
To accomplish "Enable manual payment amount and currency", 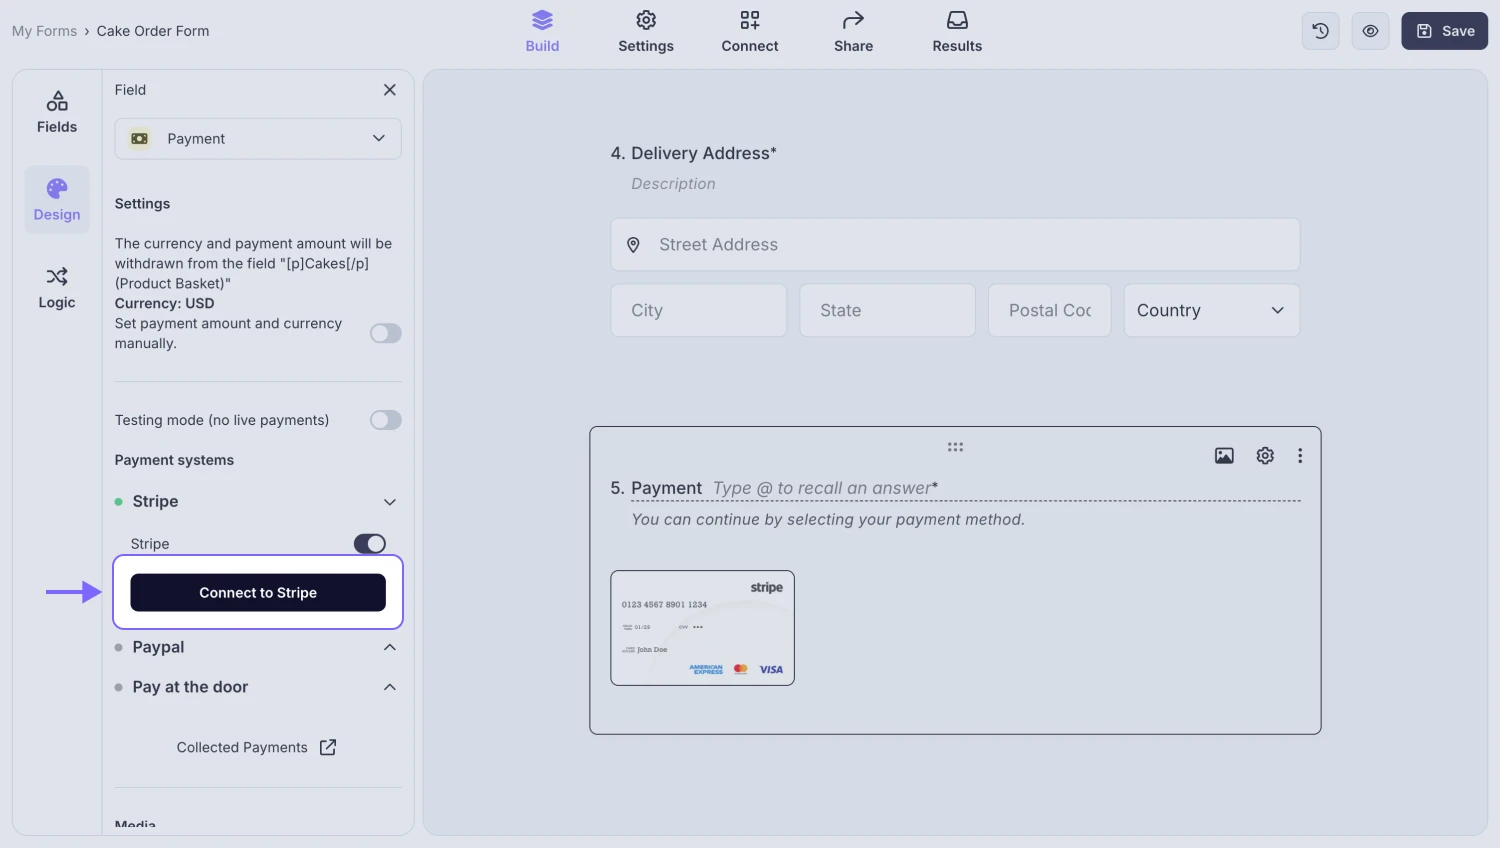I will (x=385, y=332).
